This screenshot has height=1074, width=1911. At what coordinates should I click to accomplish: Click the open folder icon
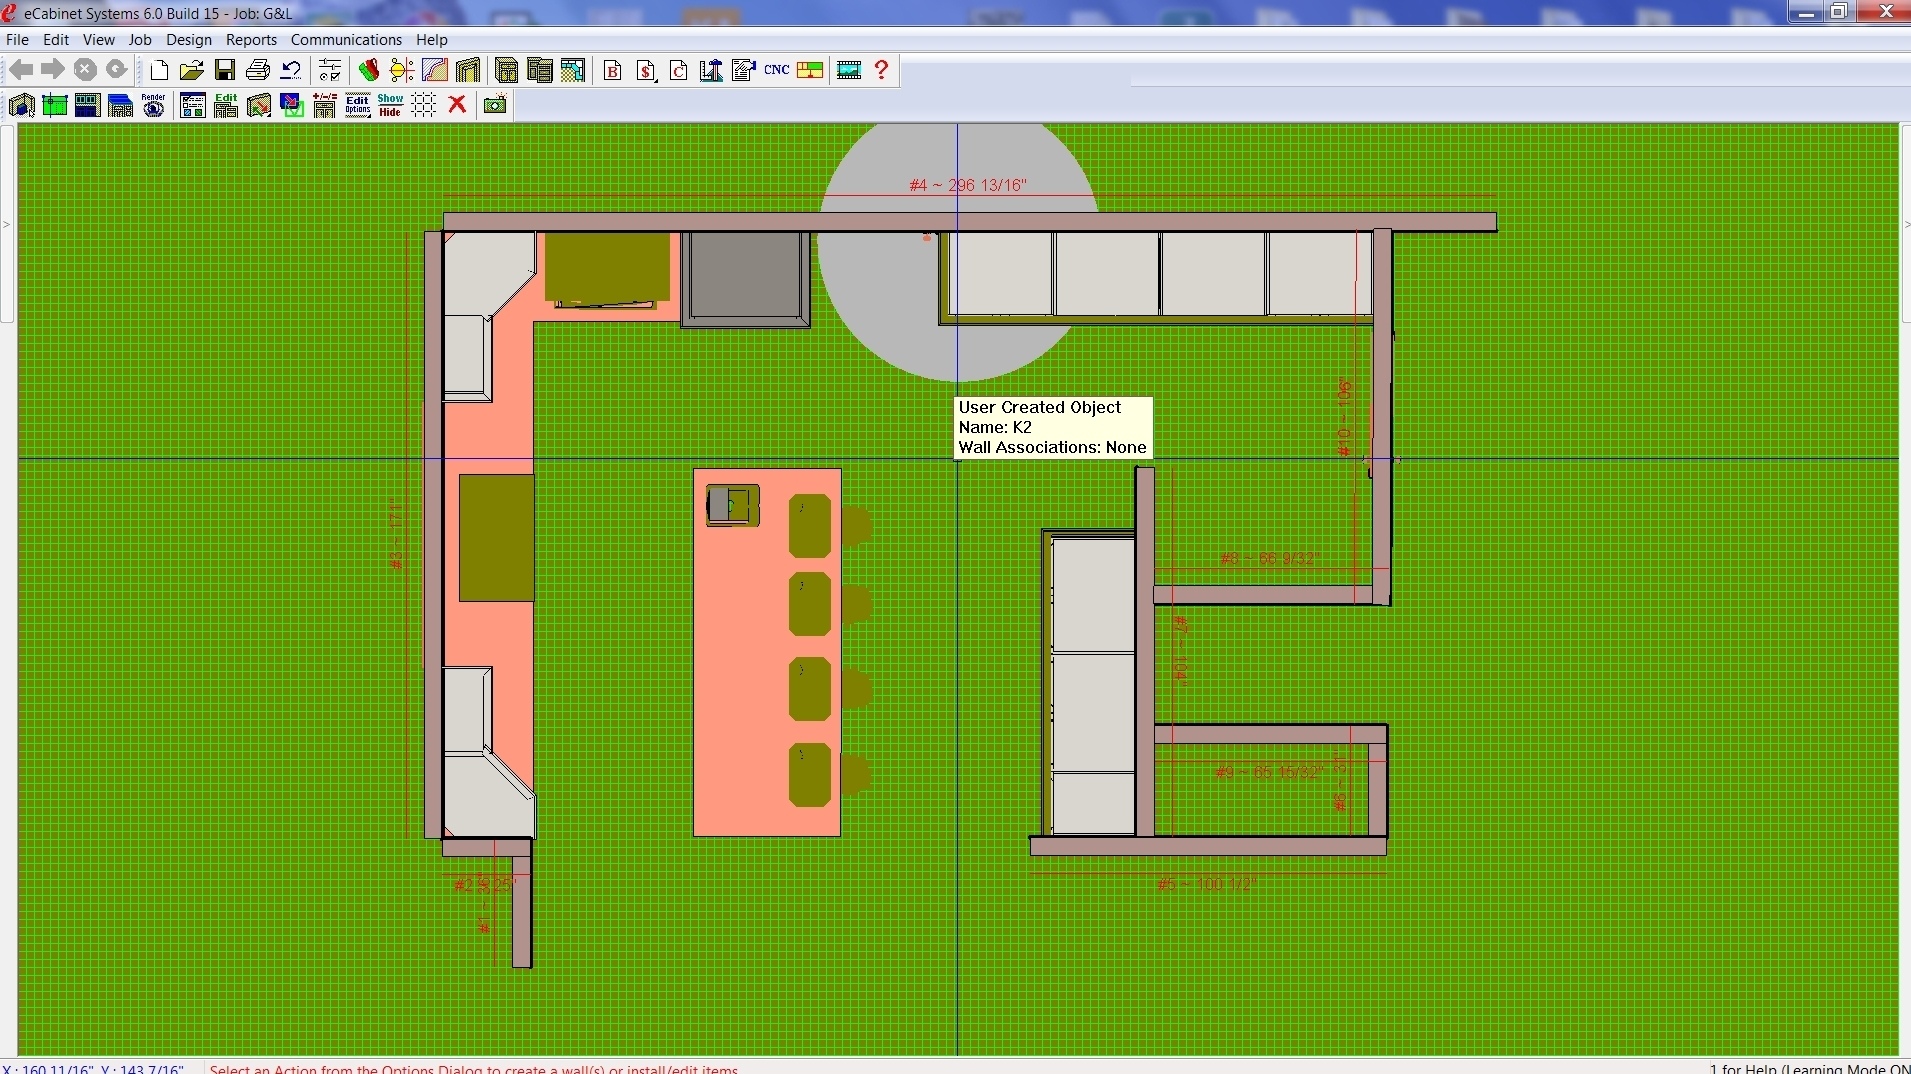(192, 70)
